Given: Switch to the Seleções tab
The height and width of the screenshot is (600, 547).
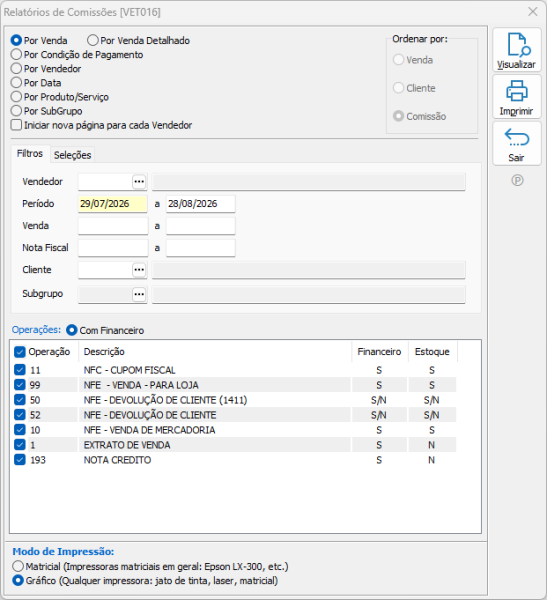Looking at the screenshot, I should coord(72,155).
